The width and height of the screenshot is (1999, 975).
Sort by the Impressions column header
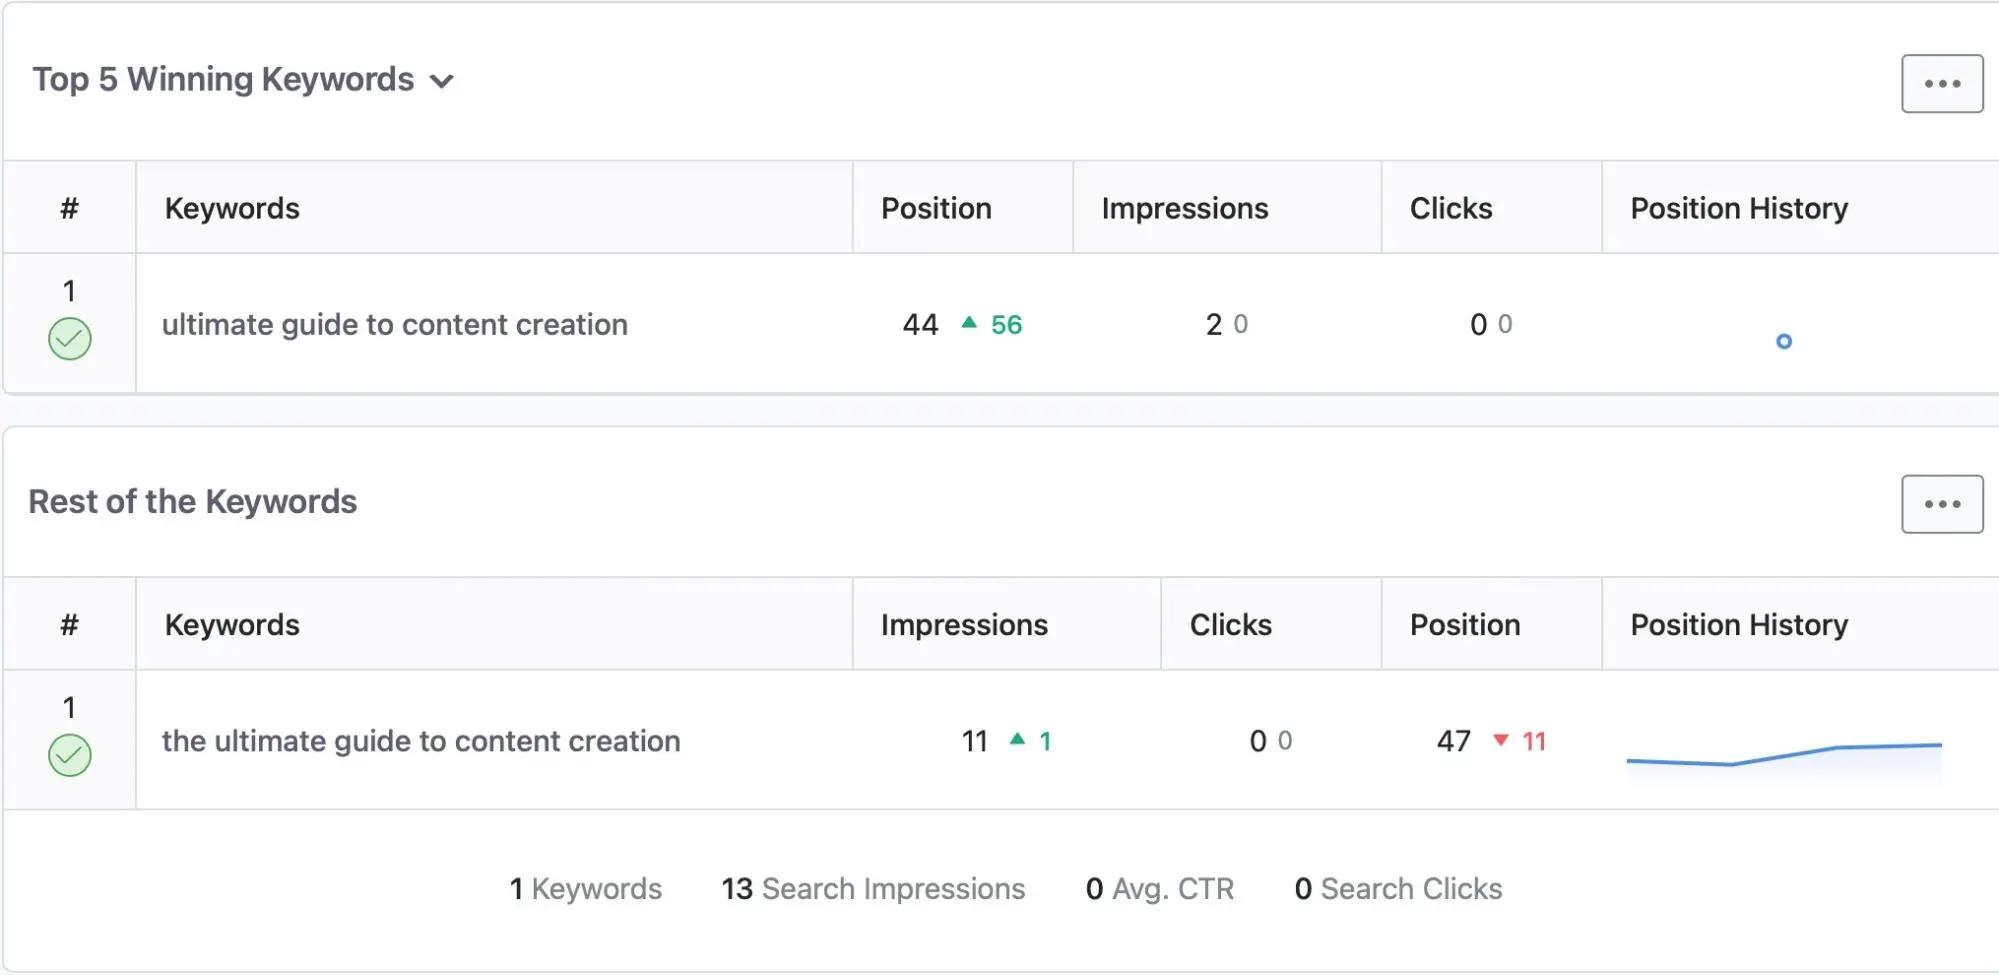pos(1184,208)
